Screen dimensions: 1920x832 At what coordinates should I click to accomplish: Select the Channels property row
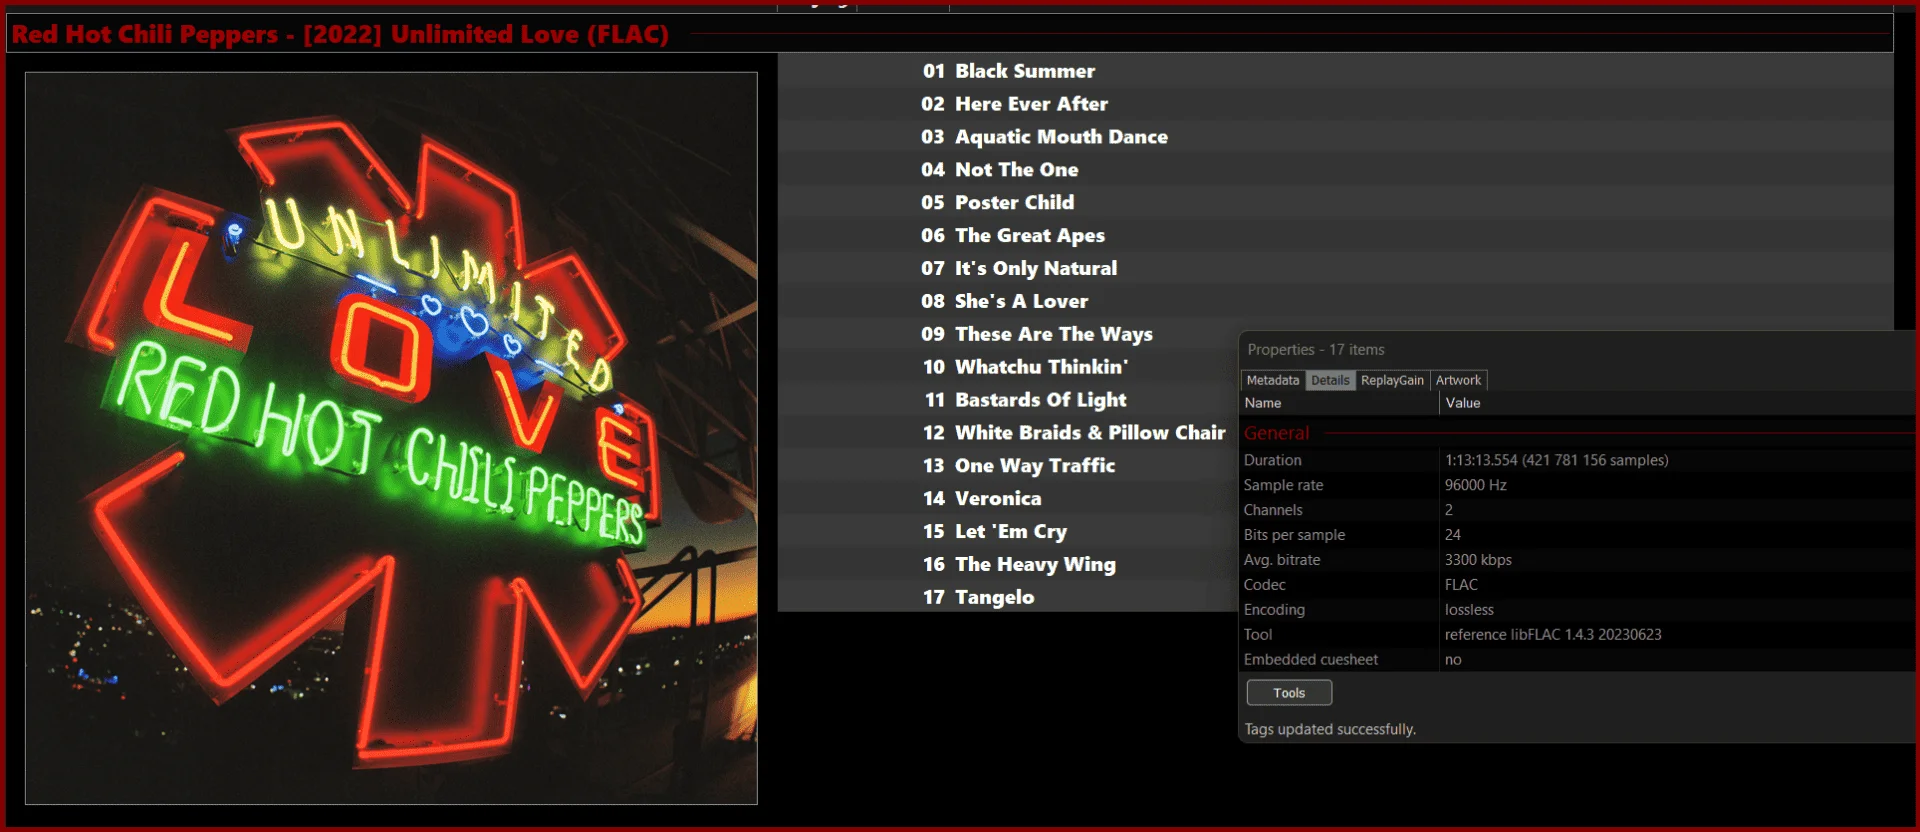click(1577, 510)
